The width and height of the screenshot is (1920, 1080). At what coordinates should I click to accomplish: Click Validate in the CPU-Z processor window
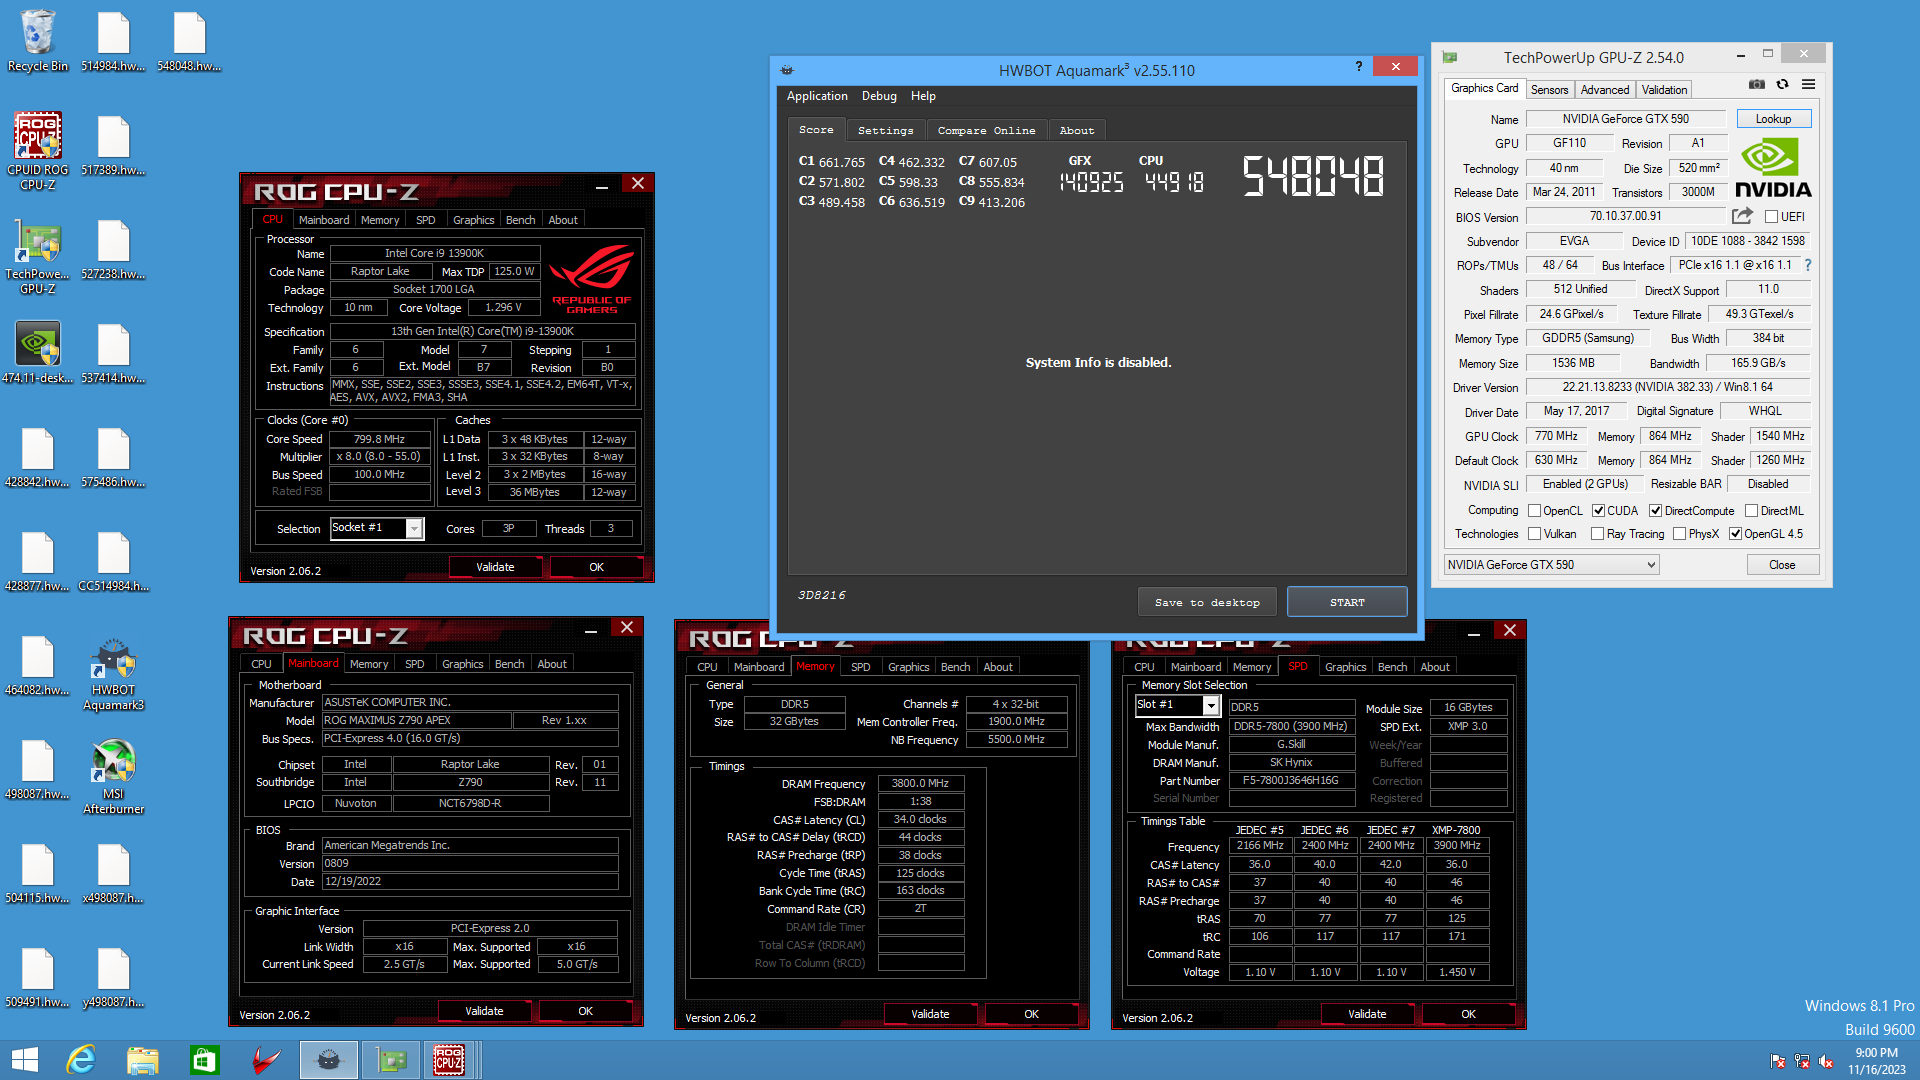pos(495,567)
